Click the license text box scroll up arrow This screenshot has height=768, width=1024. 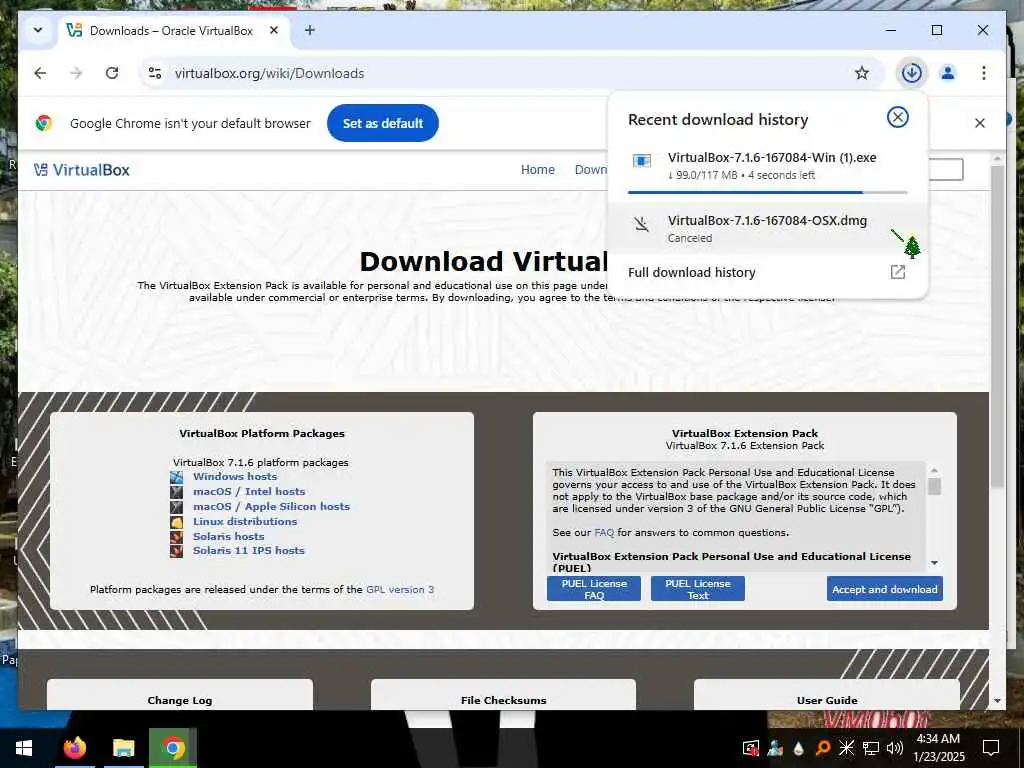coord(935,470)
